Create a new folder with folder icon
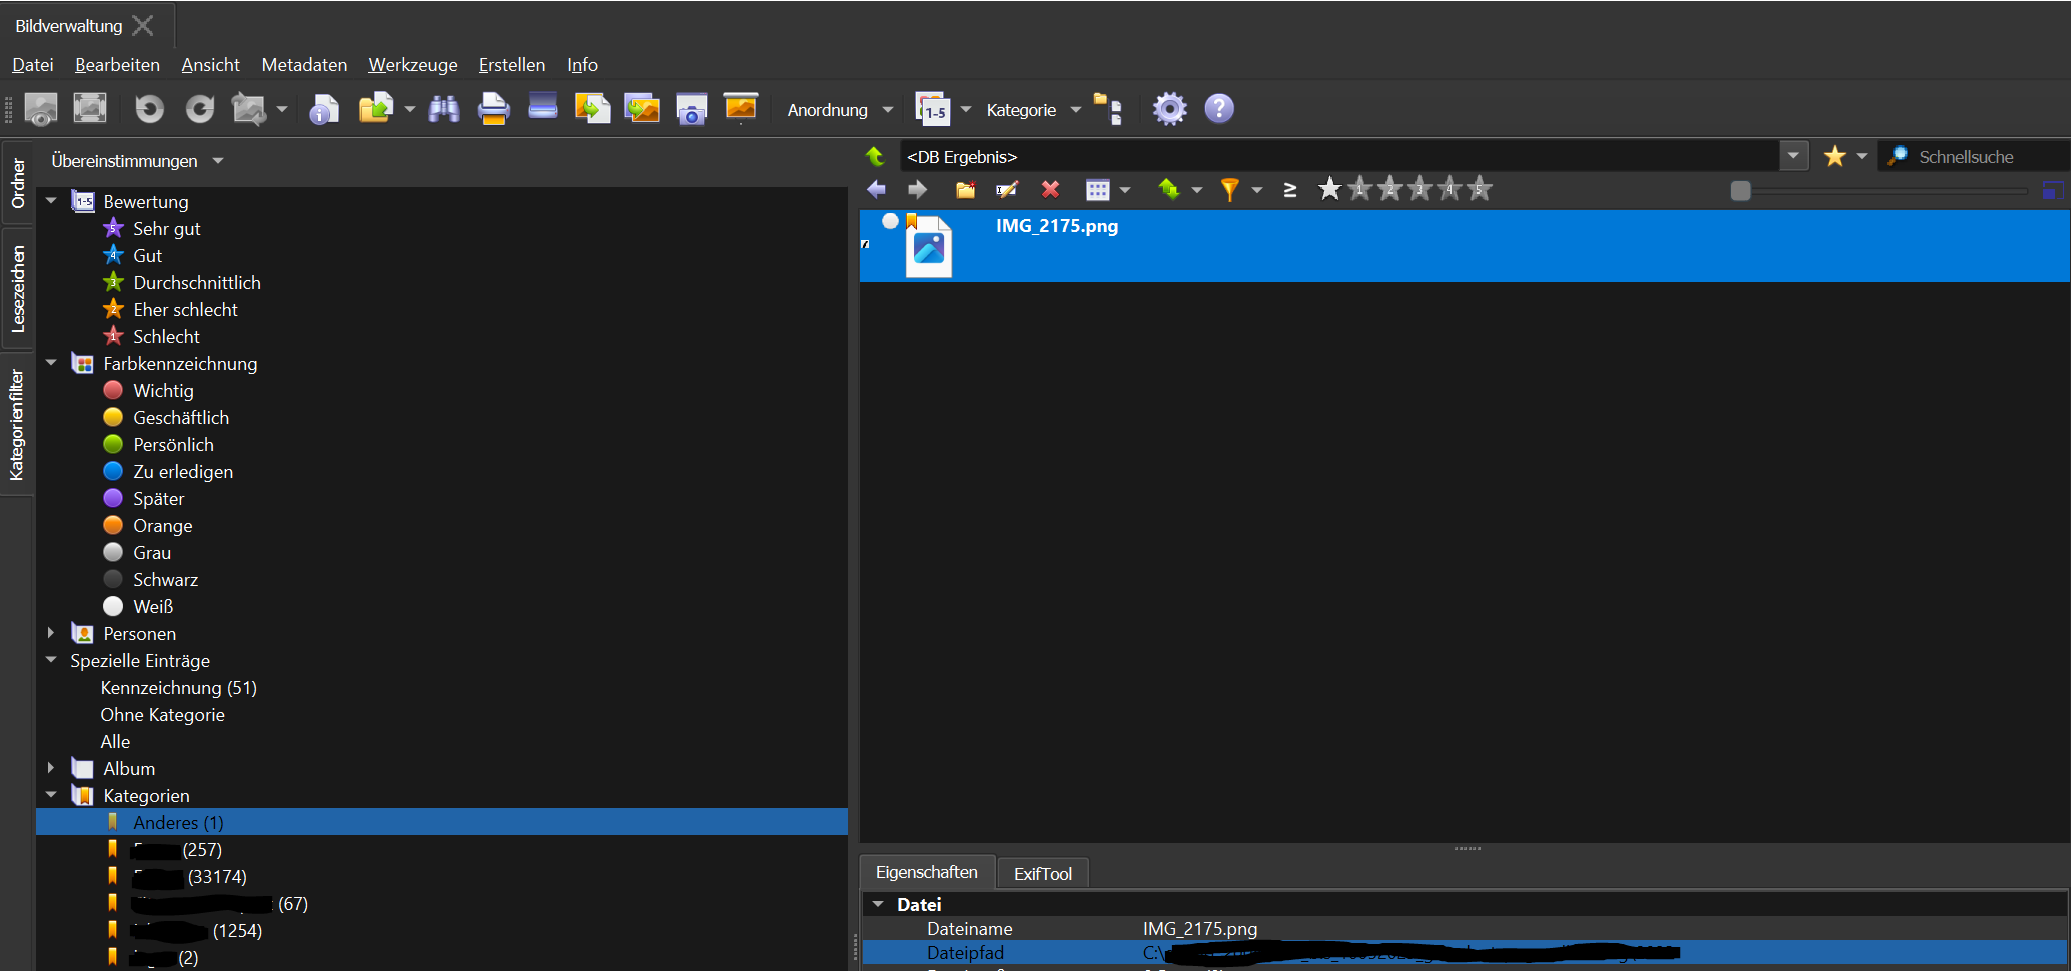2071x971 pixels. tap(965, 190)
